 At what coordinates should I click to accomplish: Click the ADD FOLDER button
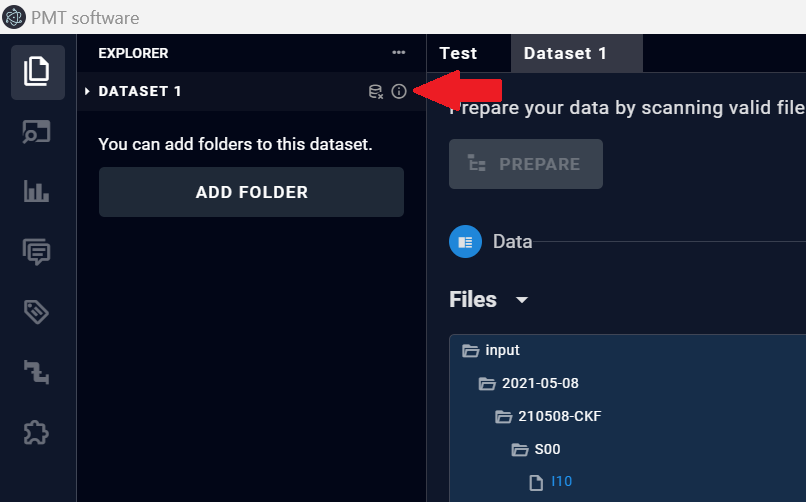251,192
